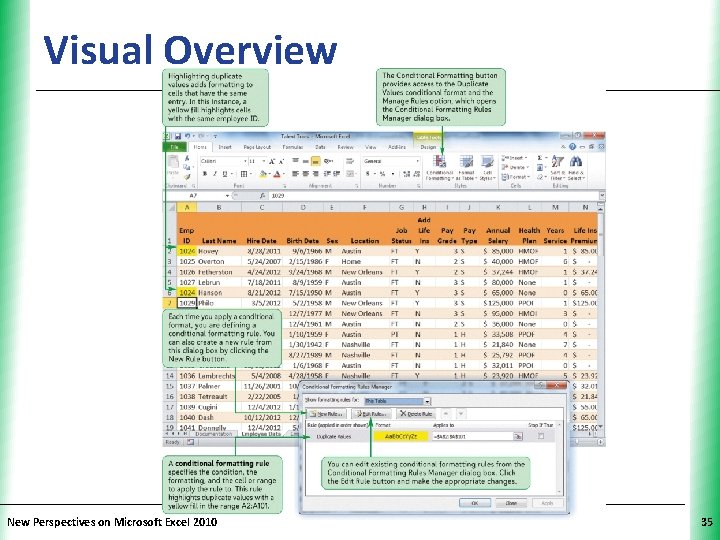Viewport: 720px width, 540px height.
Task: Click the New Rule button
Action: 326,414
